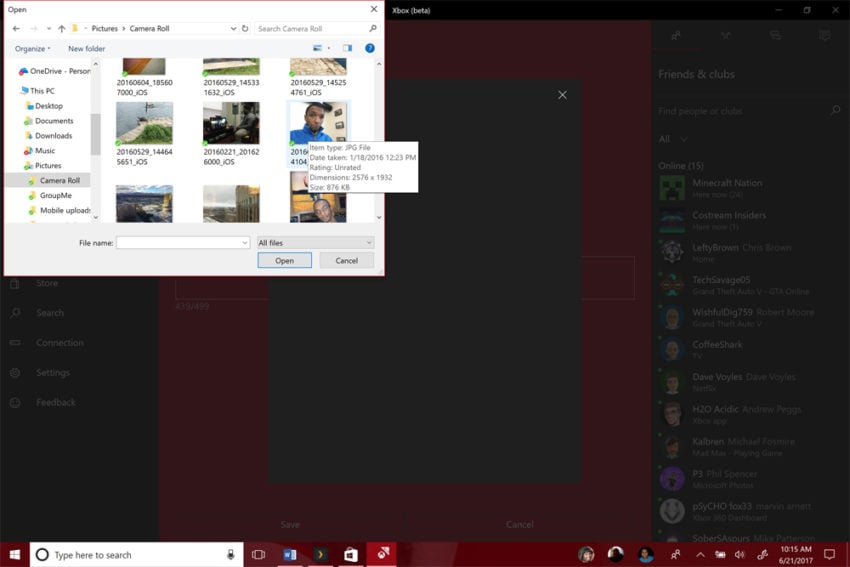Select Camera Roll in navigation tree
The width and height of the screenshot is (850, 567).
48,180
